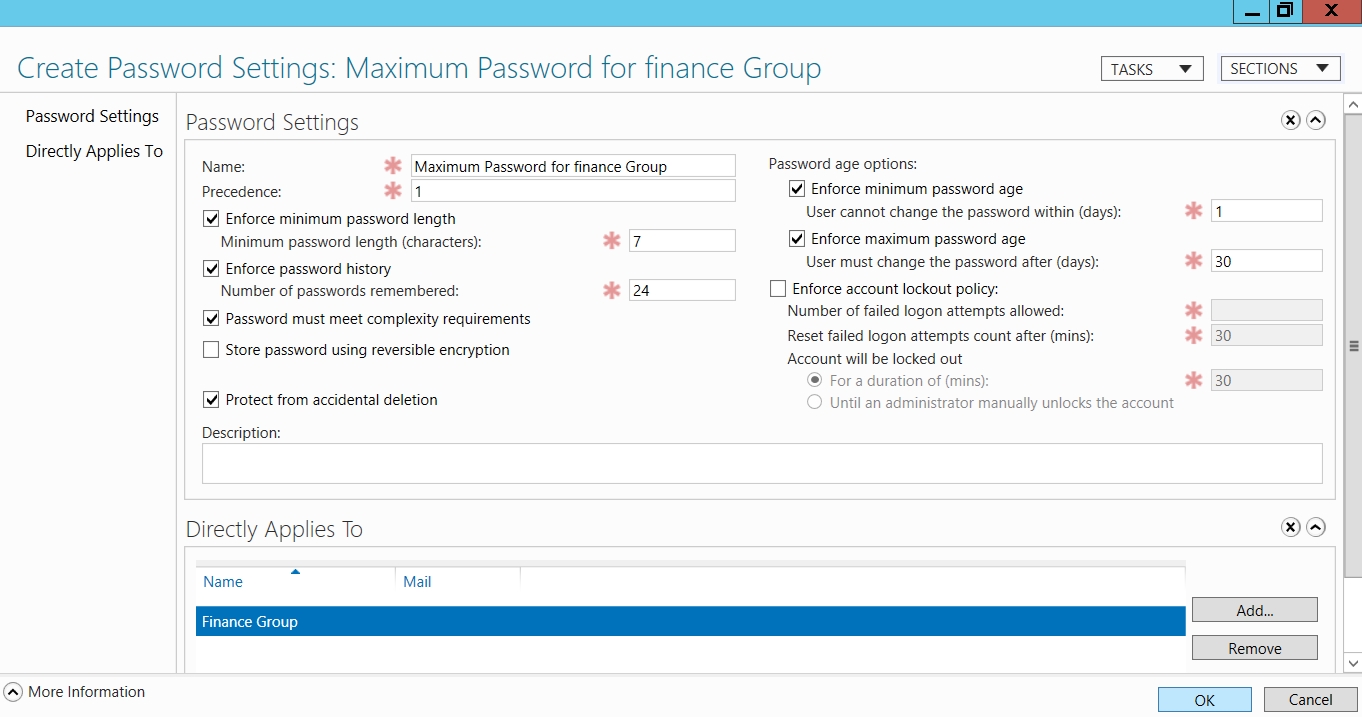Jump to Directly Applies To in navigation

(94, 152)
